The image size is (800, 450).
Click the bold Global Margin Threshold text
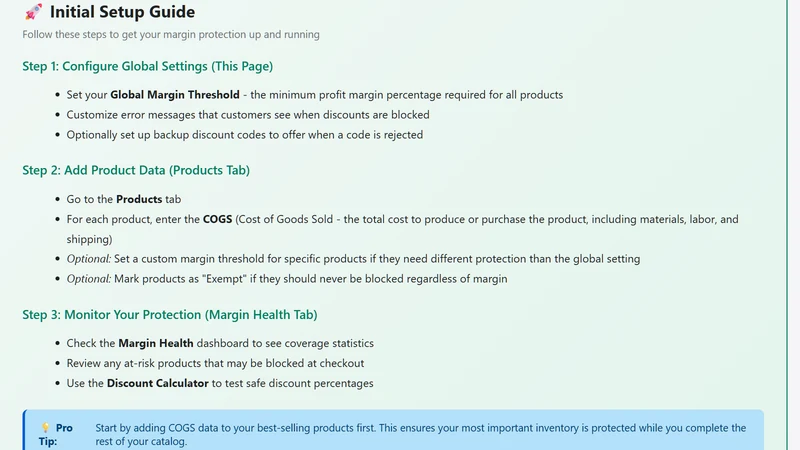(x=175, y=95)
